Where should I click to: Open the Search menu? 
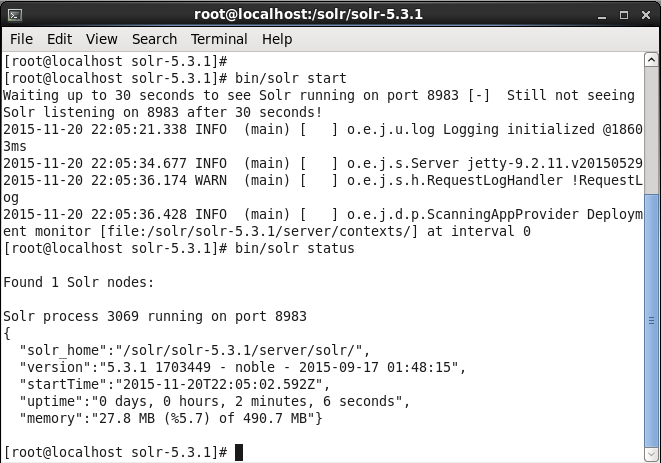click(154, 39)
